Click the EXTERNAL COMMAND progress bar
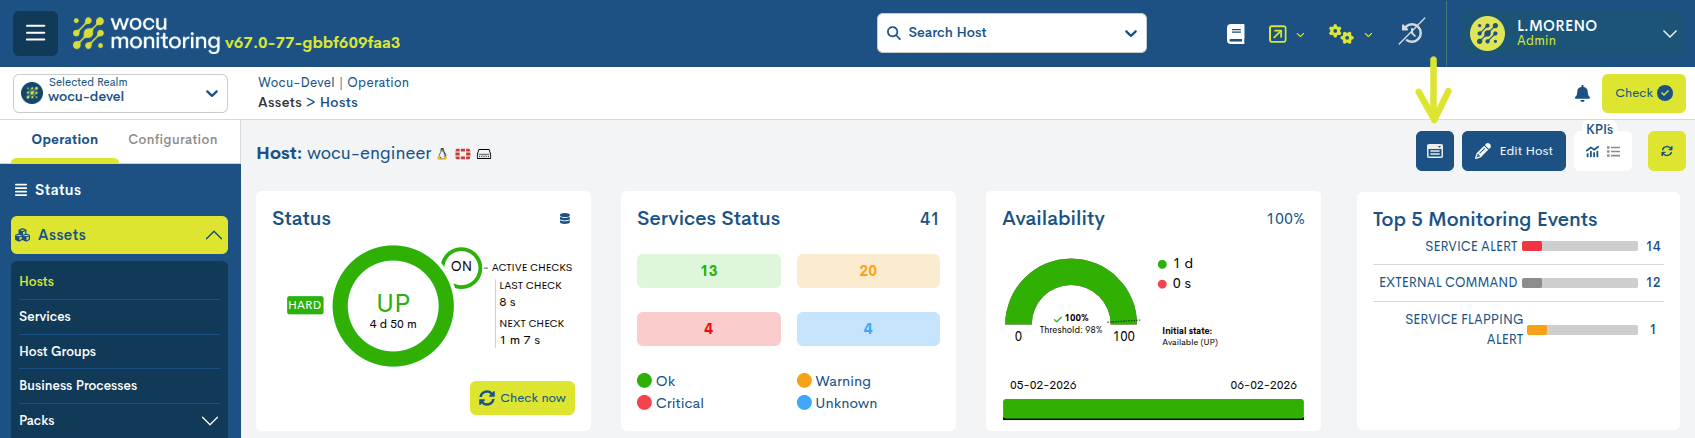The height and width of the screenshot is (438, 1695). pyautogui.click(x=1580, y=283)
